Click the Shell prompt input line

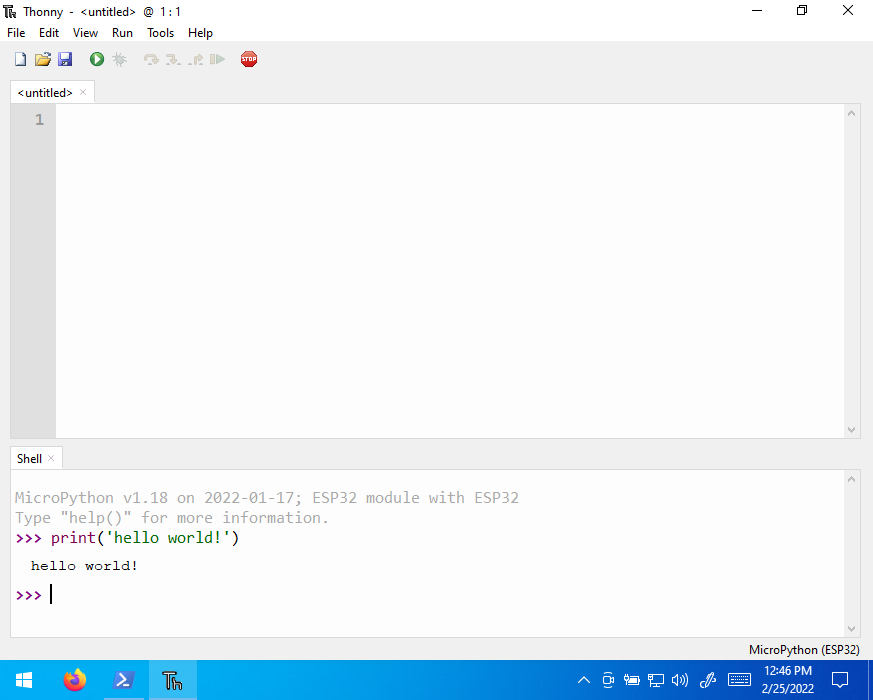tap(429, 595)
